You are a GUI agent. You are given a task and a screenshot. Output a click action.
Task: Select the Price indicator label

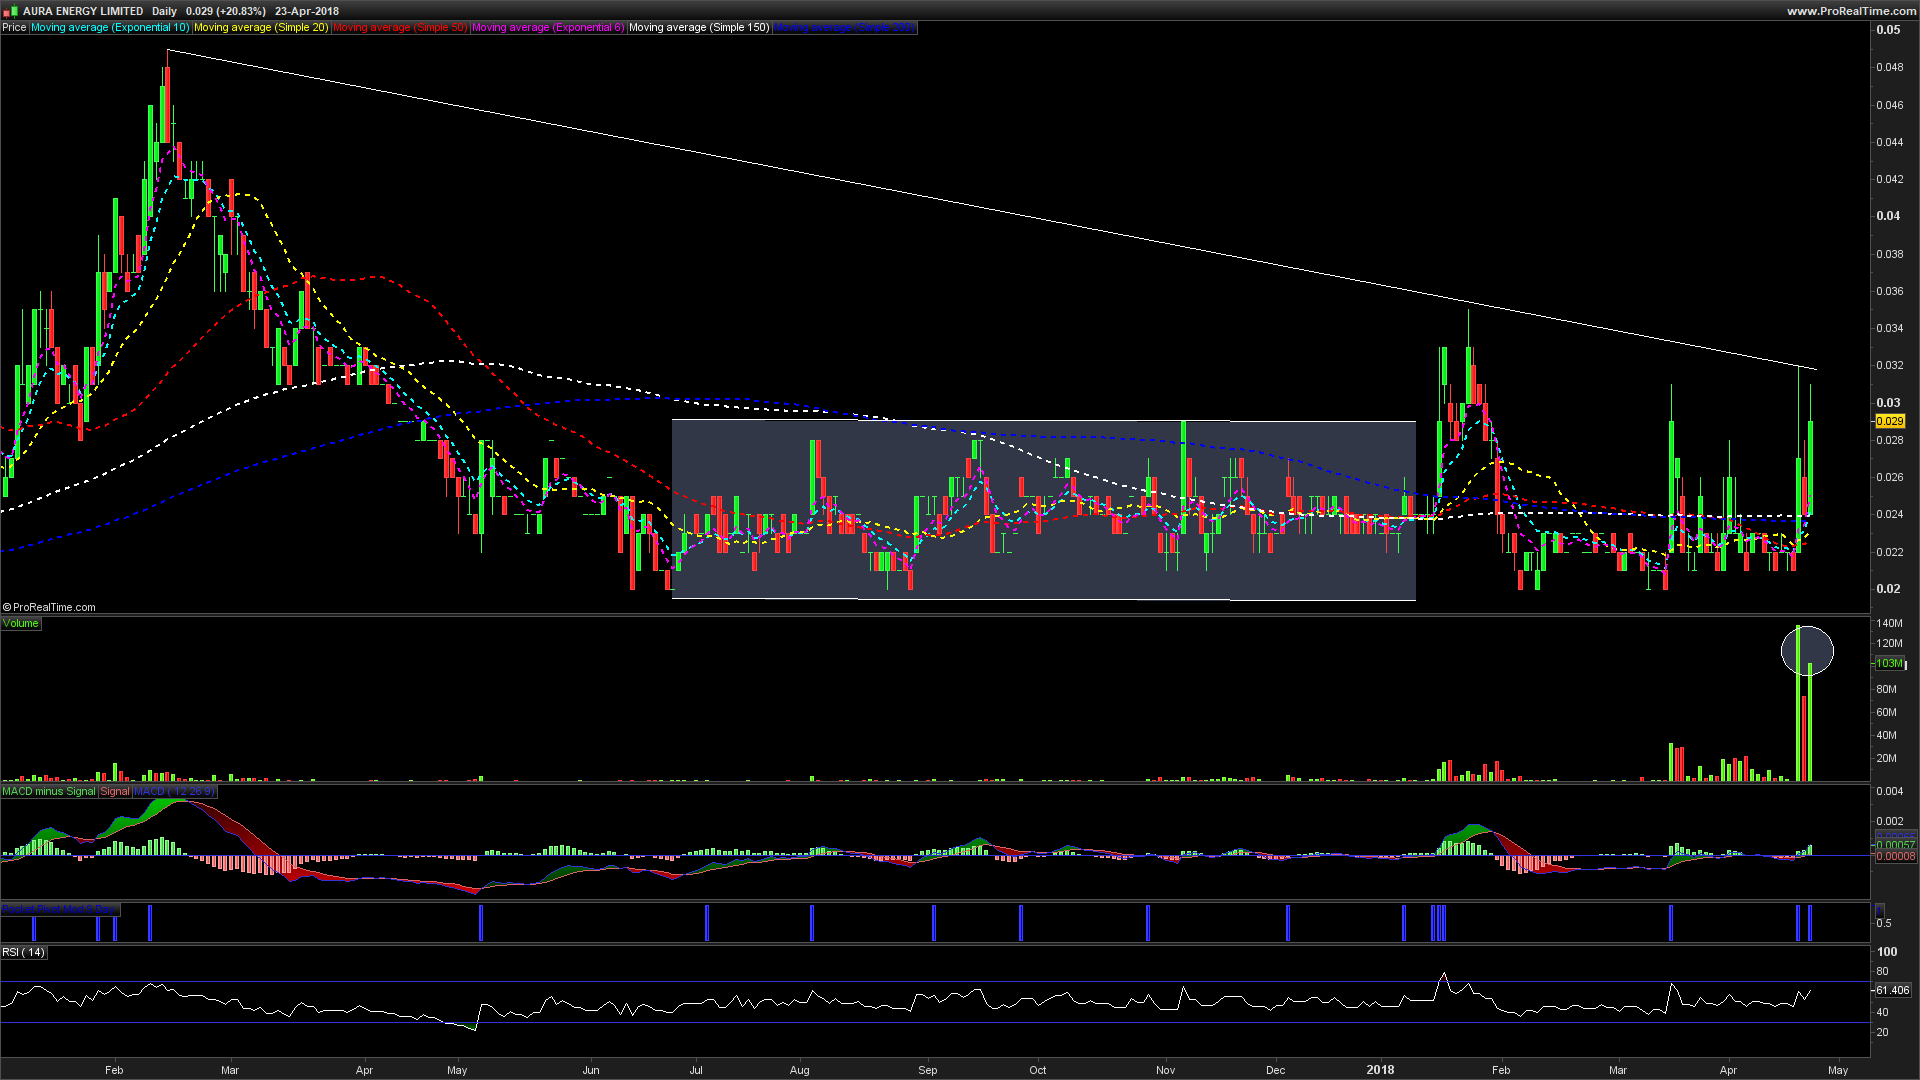click(x=14, y=28)
